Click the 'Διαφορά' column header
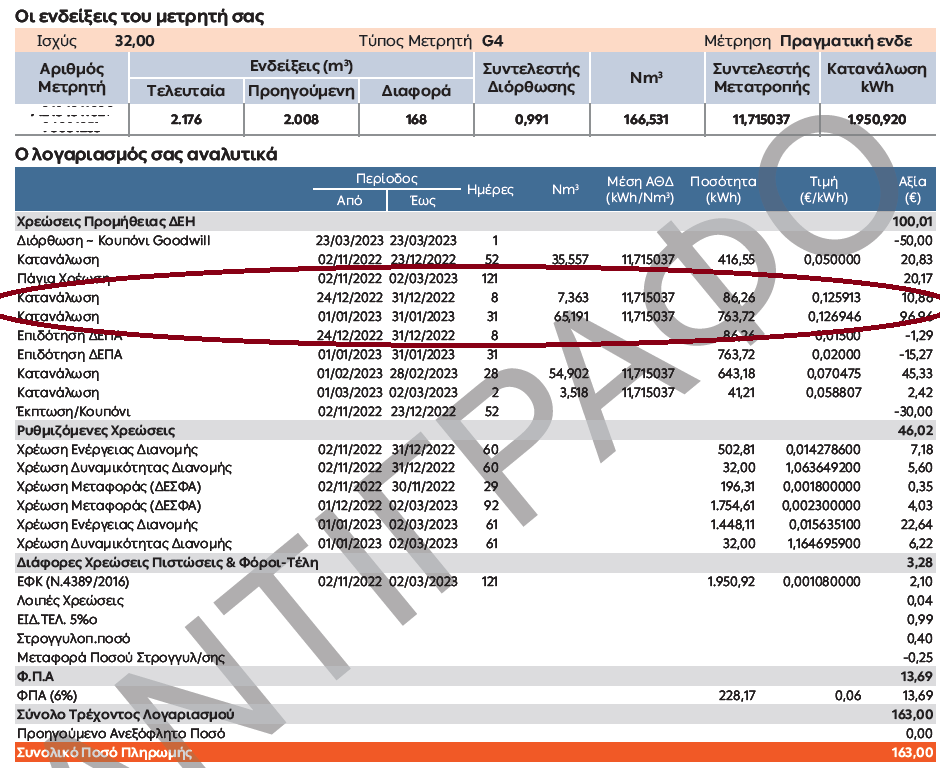The image size is (940, 768). pyautogui.click(x=416, y=91)
